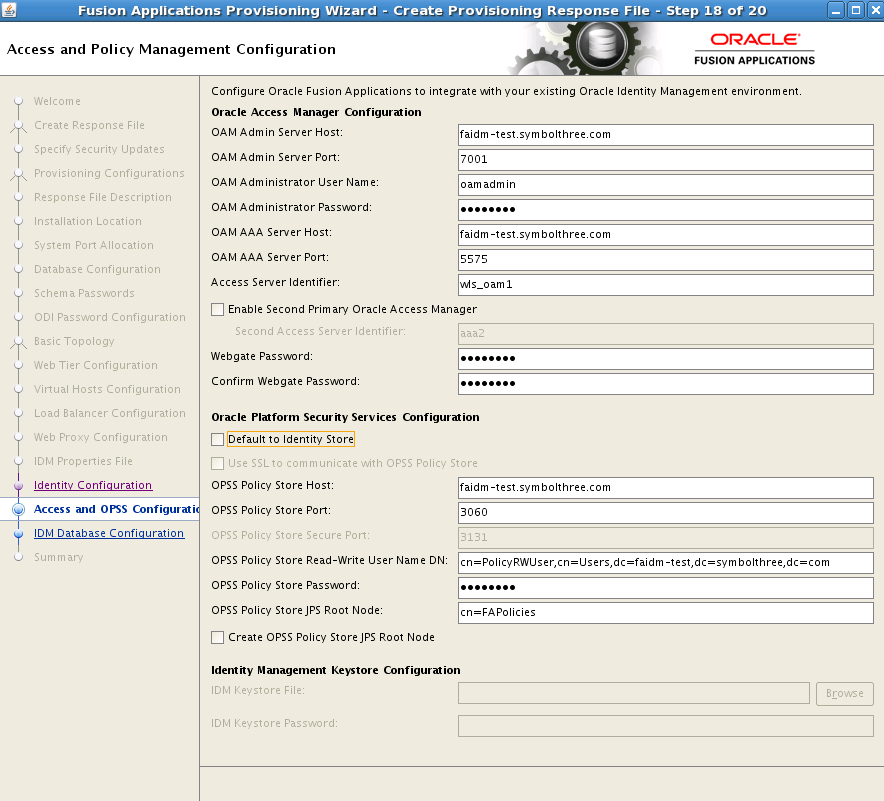The image size is (884, 801).
Task: Click the OAM Administrator User Name field
Action: tap(665, 185)
